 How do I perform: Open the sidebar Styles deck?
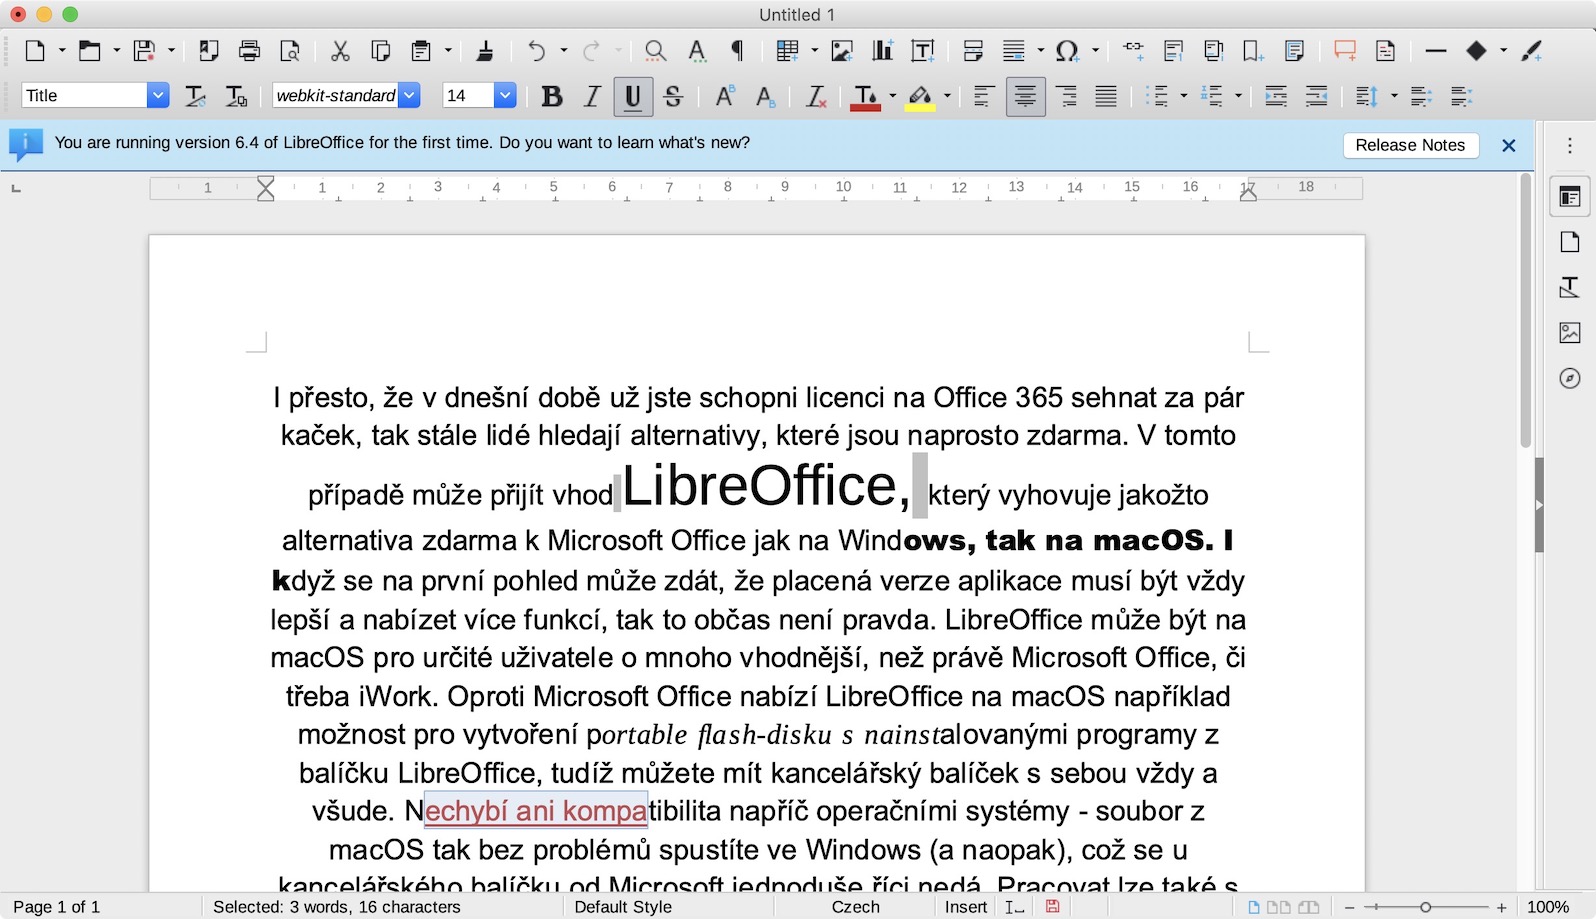pos(1570,288)
